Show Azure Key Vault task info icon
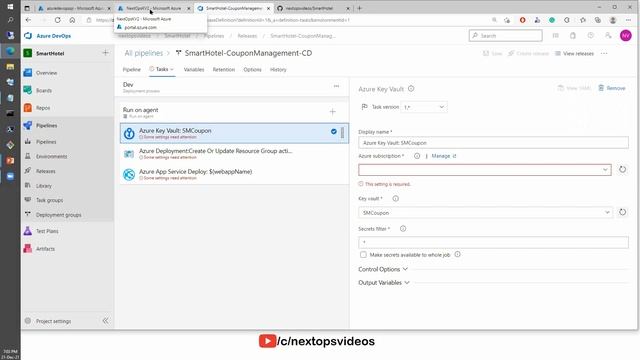640x360 pixels. 411,89
